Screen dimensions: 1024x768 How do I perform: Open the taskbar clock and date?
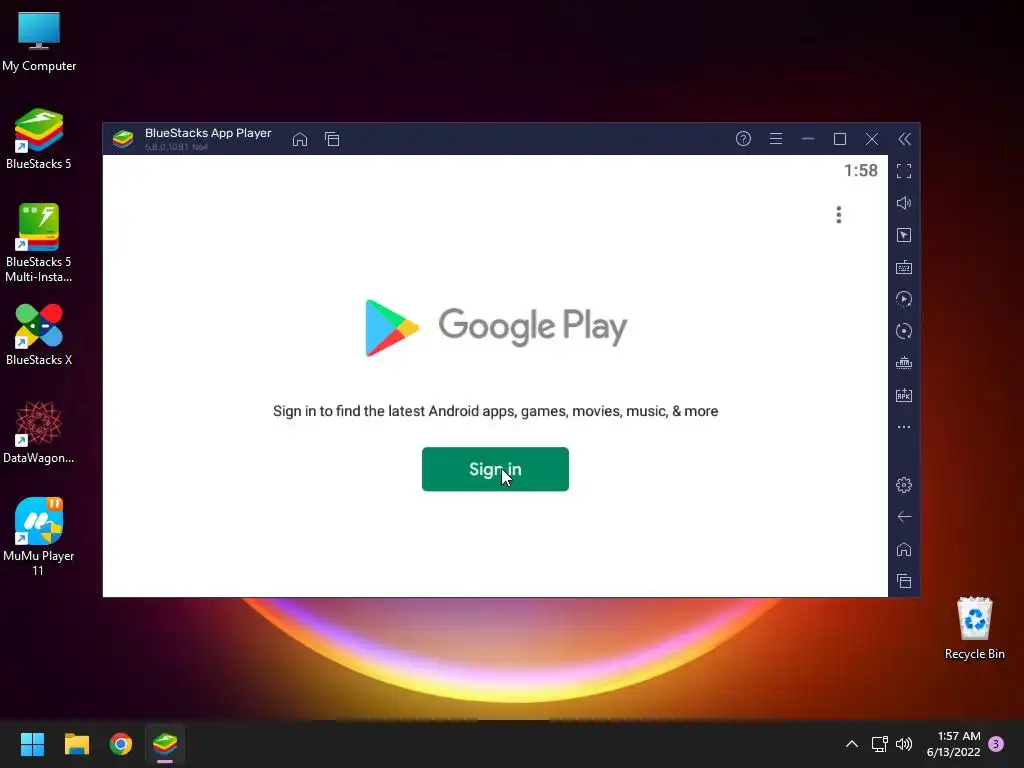(x=953, y=744)
